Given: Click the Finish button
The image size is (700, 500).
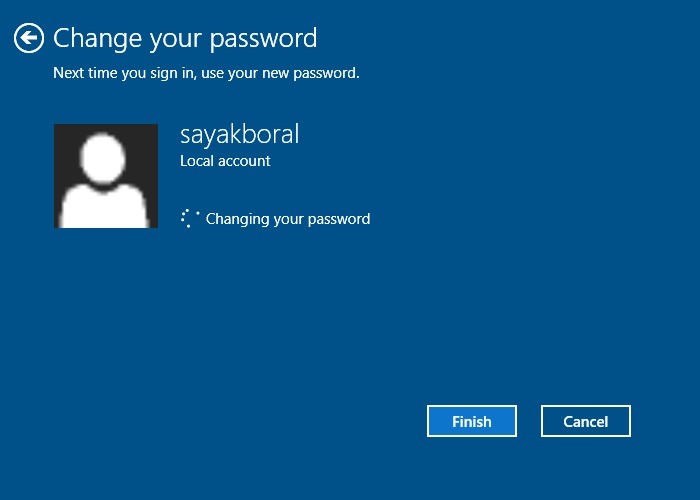Looking at the screenshot, I should 472,421.
